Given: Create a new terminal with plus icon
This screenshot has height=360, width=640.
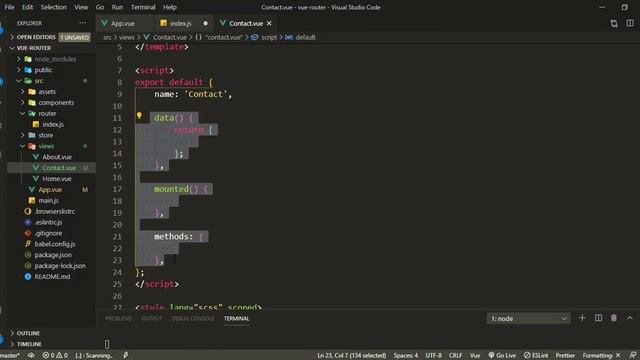Looking at the screenshot, I should (582, 318).
